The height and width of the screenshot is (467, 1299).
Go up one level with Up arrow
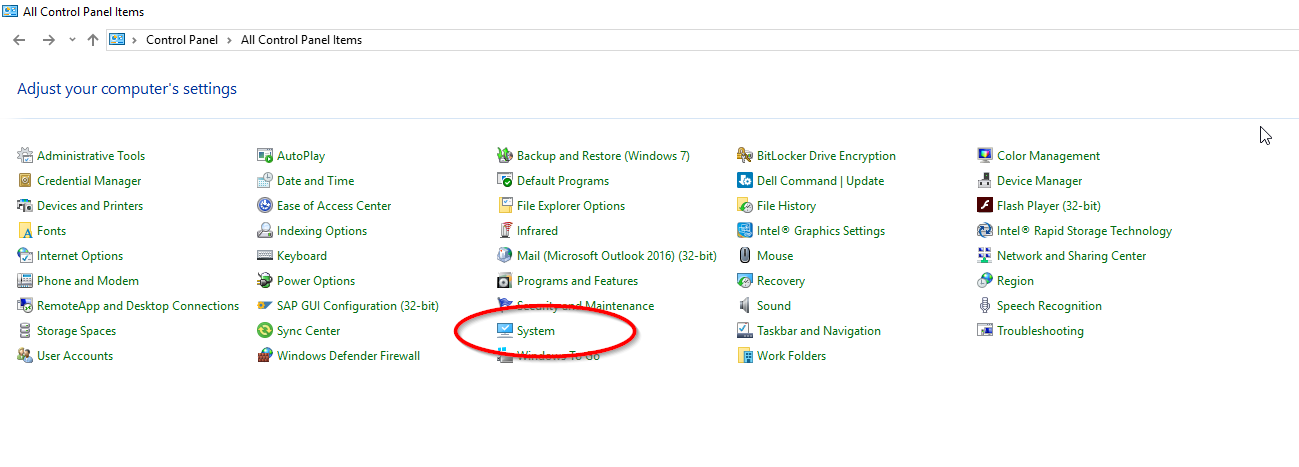(93, 40)
